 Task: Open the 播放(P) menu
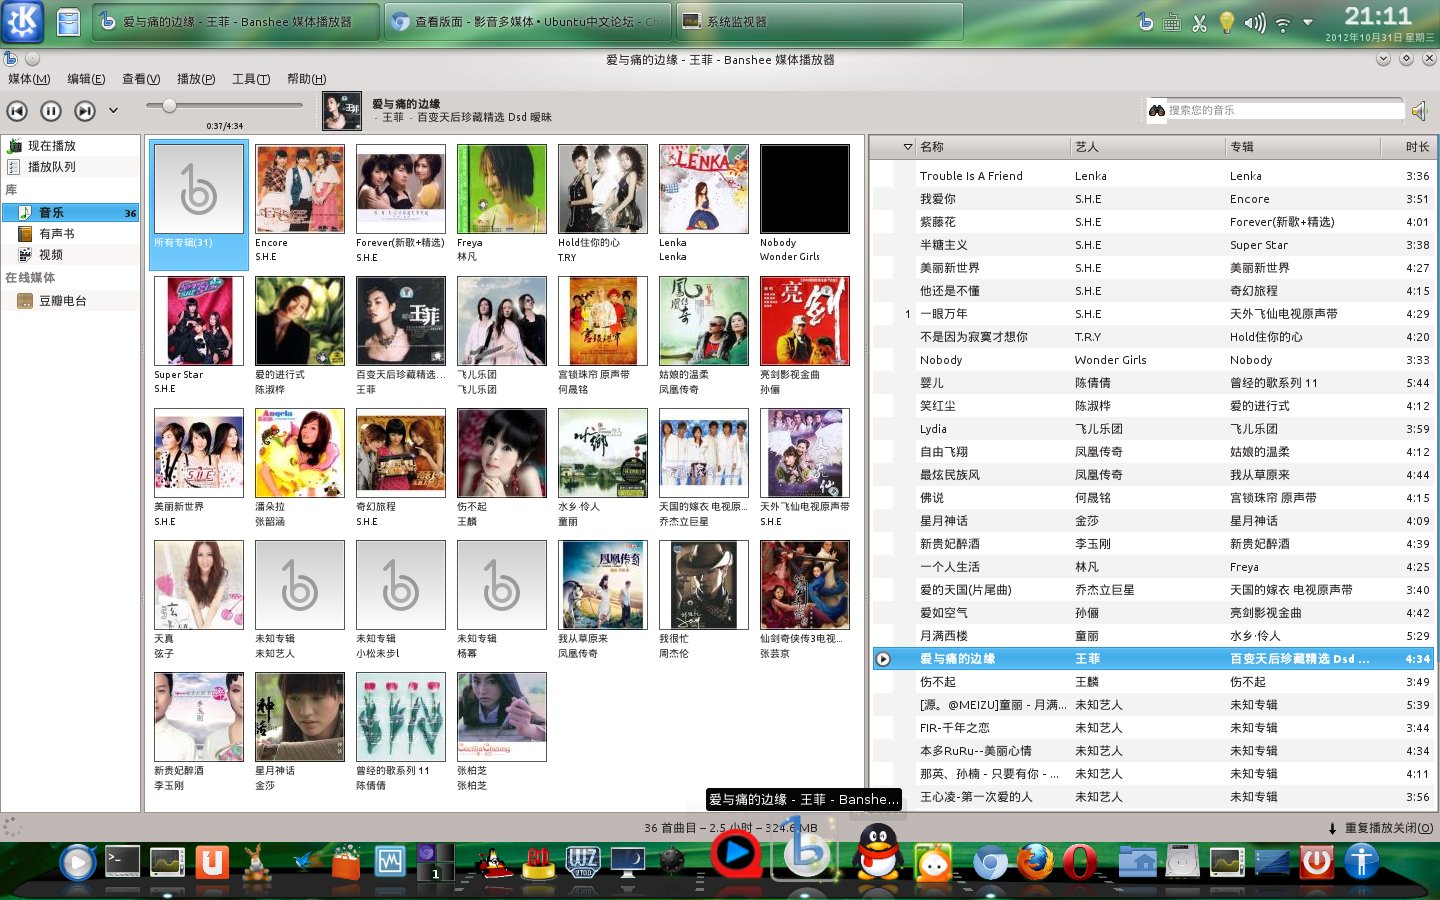196,79
